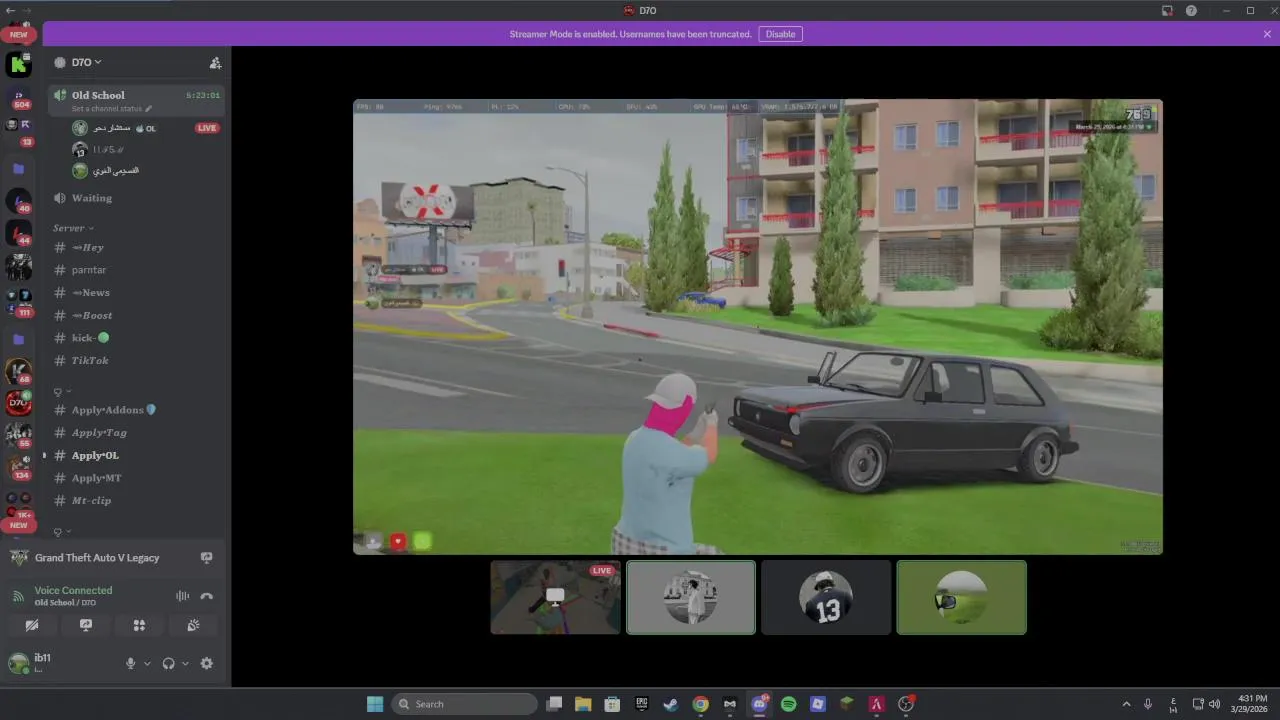Screen dimensions: 1280x720
Task: Open the server with 504 badge
Action: 19,97
